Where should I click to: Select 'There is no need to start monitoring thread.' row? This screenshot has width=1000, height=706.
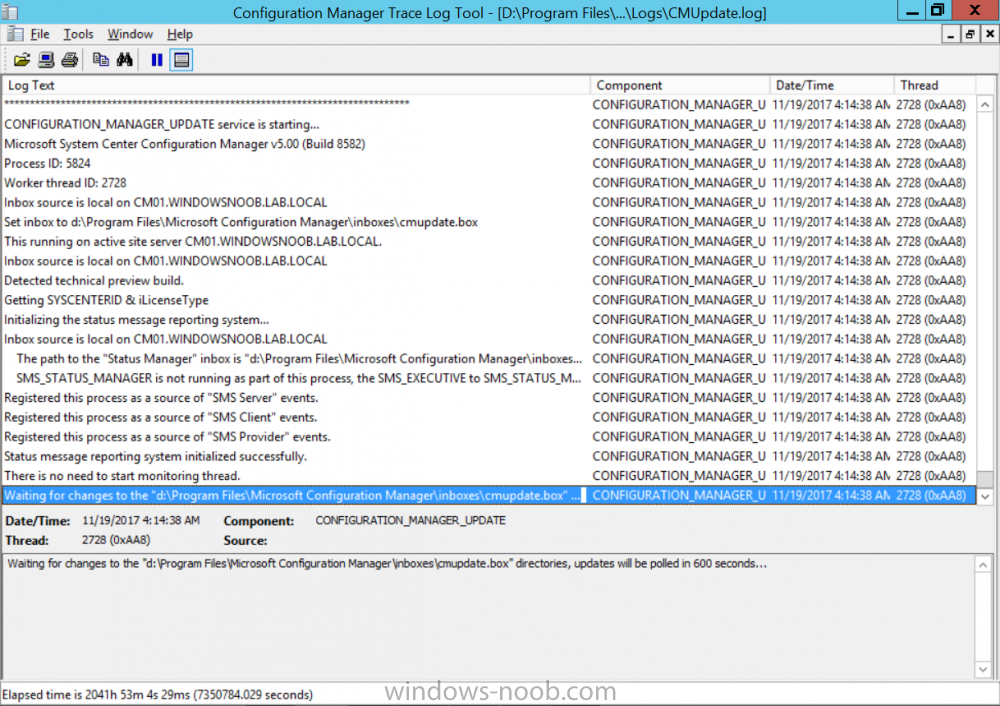point(489,476)
